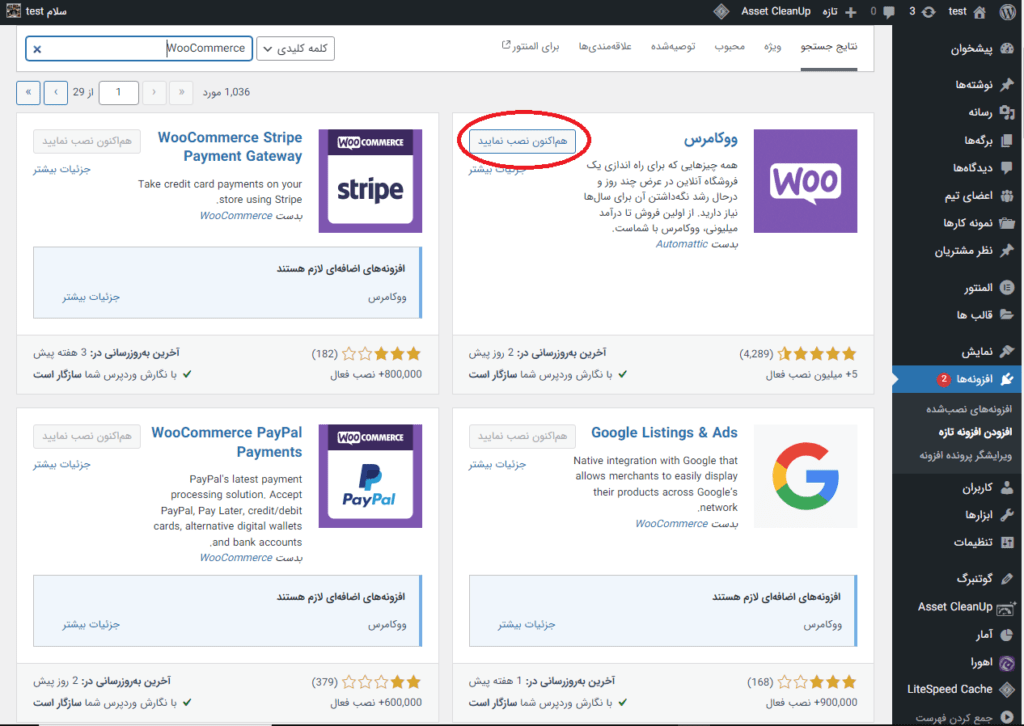The height and width of the screenshot is (726, 1024).
Task: Open Asset CleanUp in the top admin bar
Action: point(776,11)
